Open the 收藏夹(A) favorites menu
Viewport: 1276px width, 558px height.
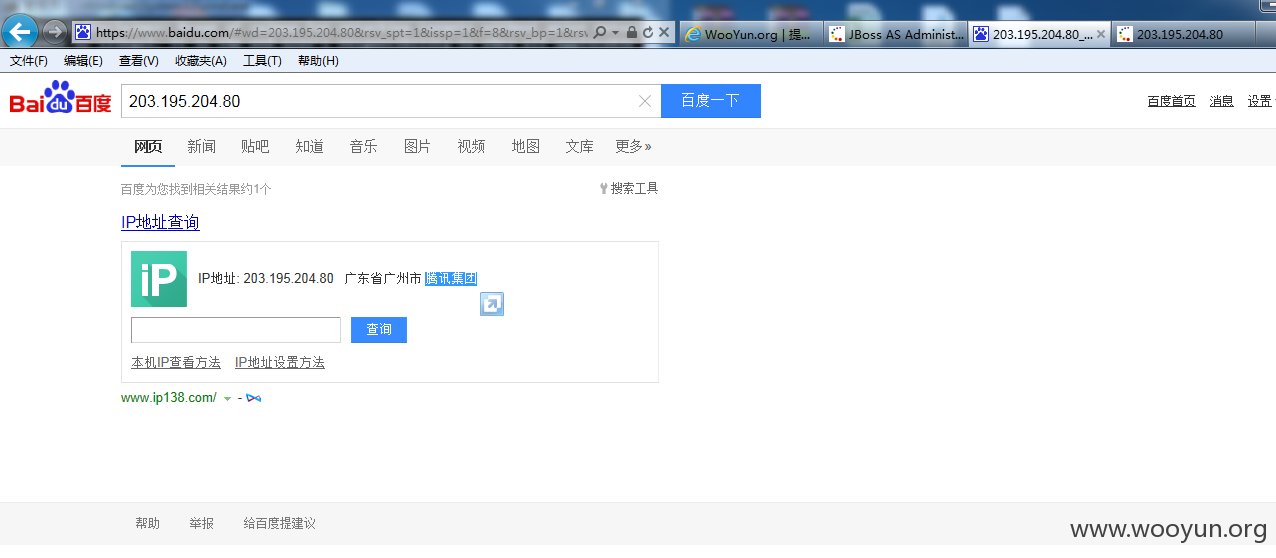pyautogui.click(x=200, y=61)
